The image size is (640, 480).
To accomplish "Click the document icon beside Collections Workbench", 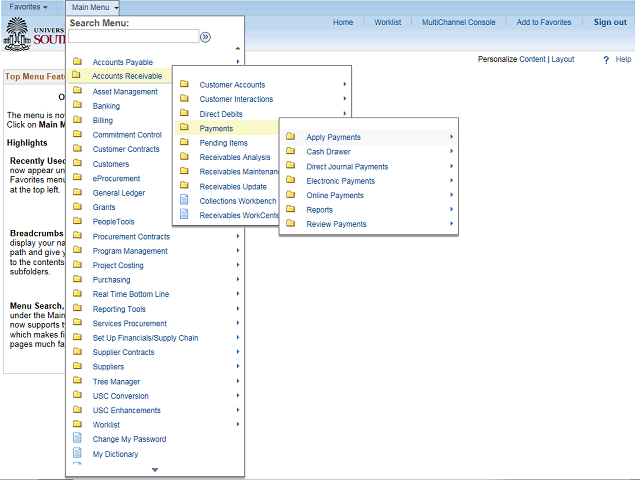I will (x=183, y=200).
